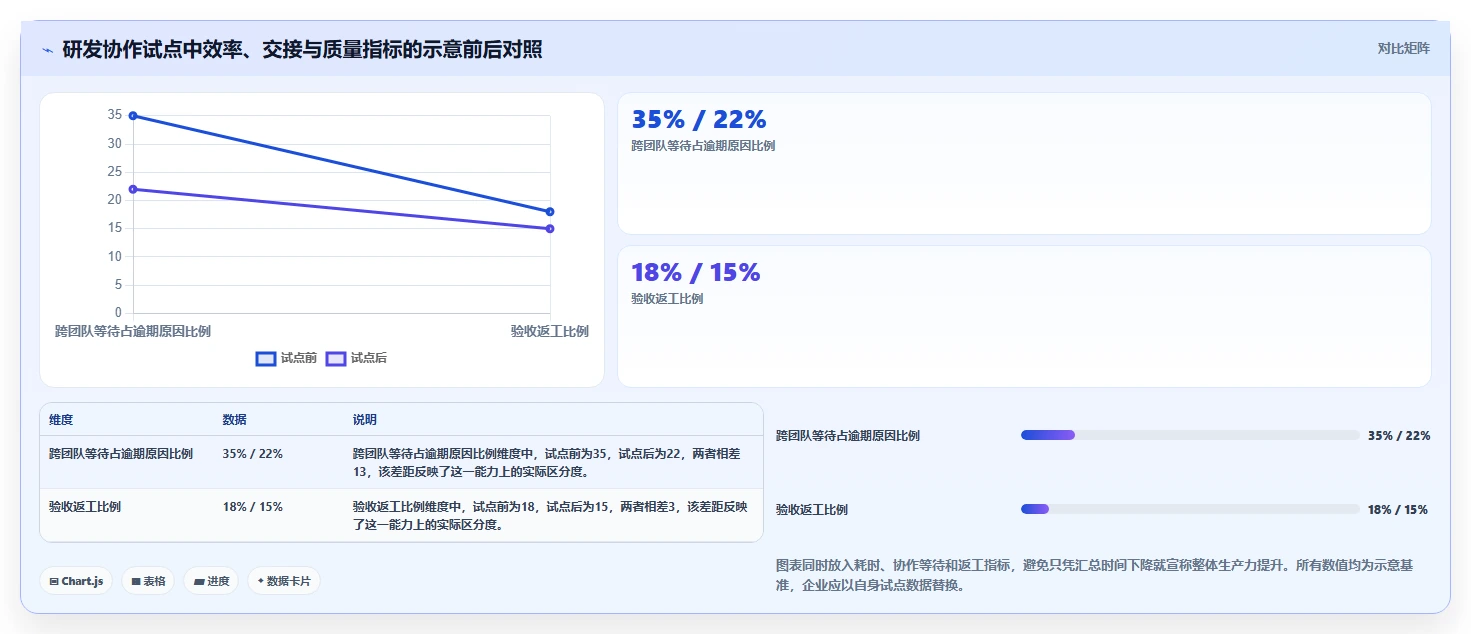Click the 说明 column header
Screen dimensions: 1471x634
click(365, 420)
